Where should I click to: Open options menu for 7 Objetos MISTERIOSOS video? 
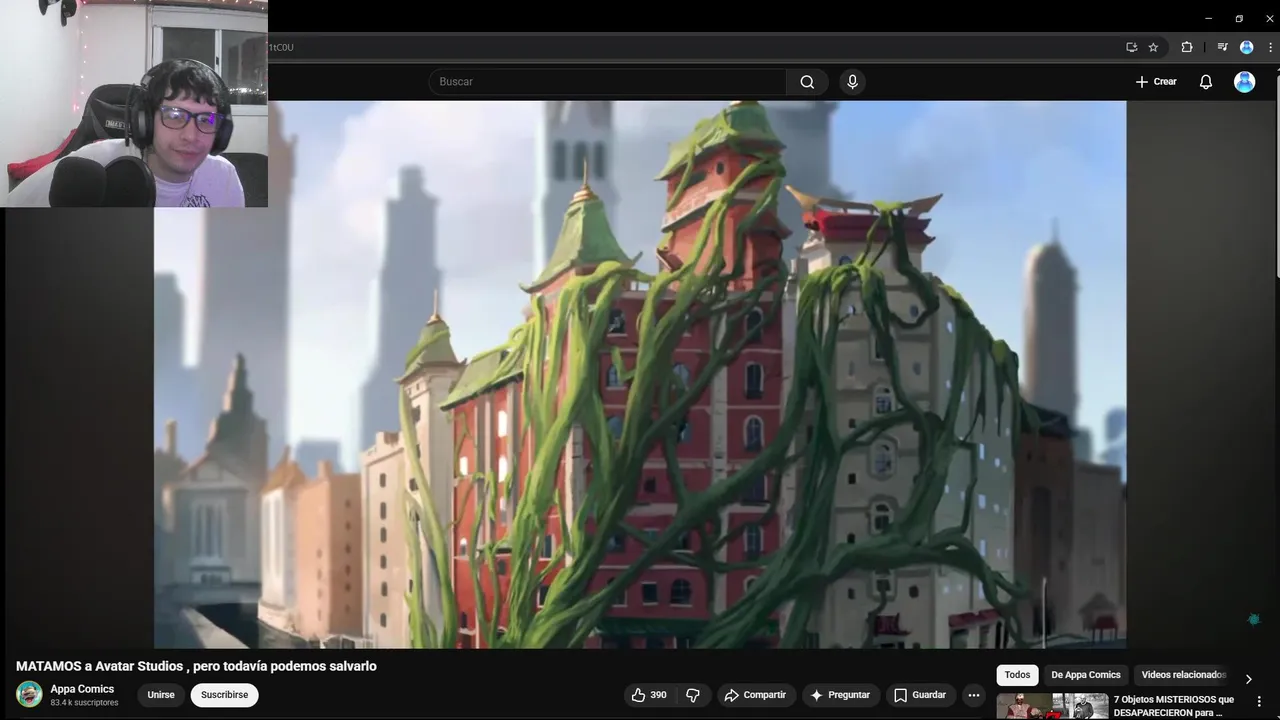click(x=1259, y=701)
